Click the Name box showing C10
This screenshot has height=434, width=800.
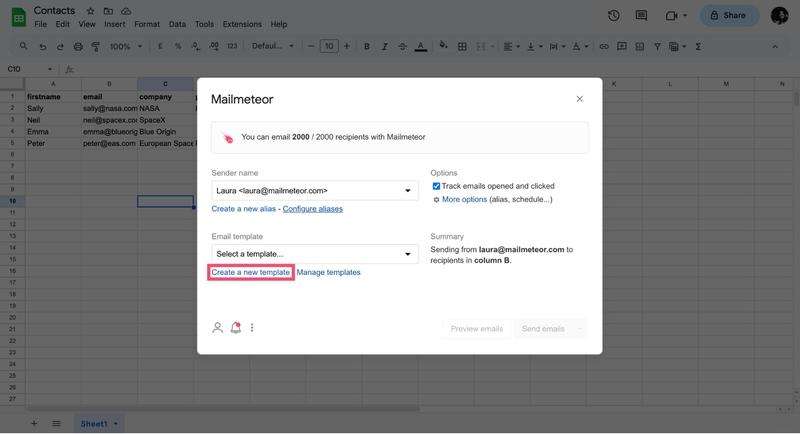pos(30,69)
